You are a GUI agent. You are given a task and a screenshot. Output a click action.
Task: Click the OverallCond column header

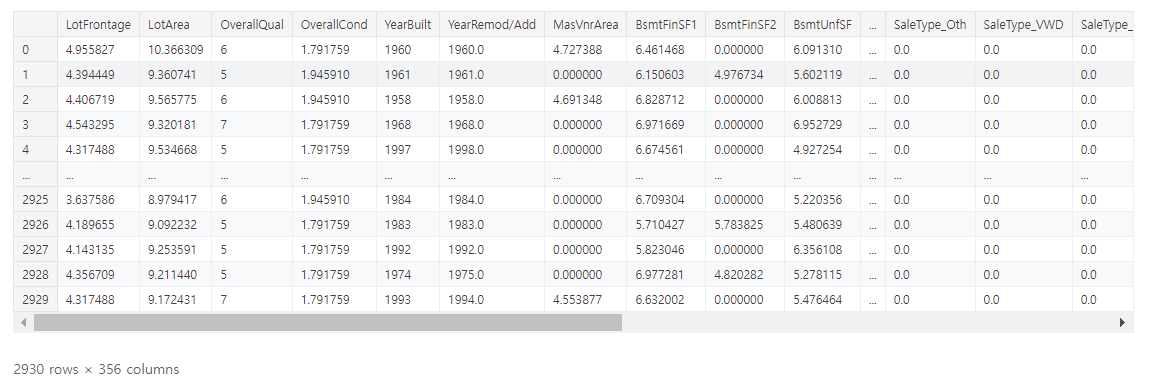pos(334,24)
